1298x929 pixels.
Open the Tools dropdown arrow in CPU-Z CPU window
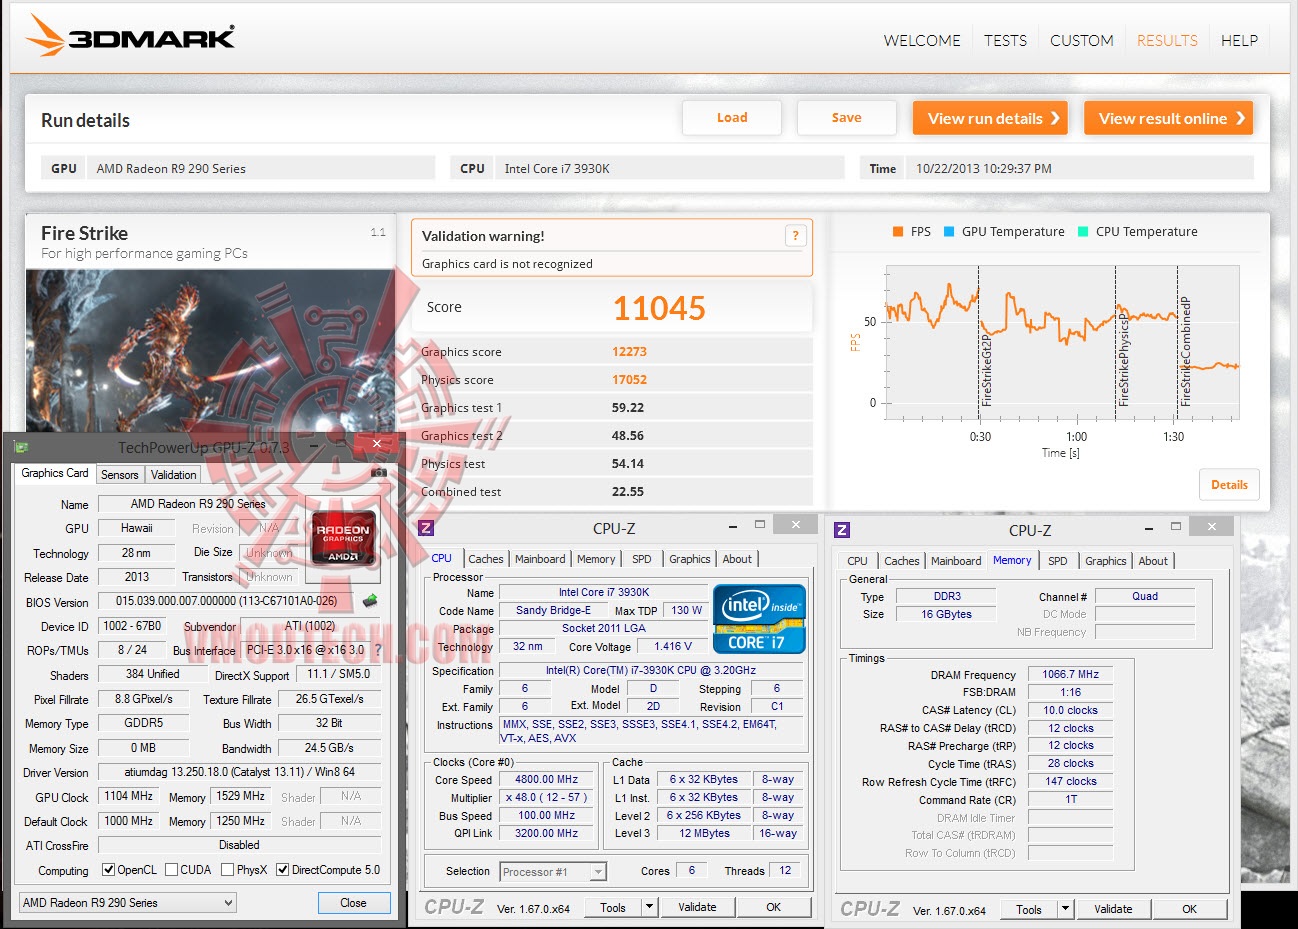(649, 907)
